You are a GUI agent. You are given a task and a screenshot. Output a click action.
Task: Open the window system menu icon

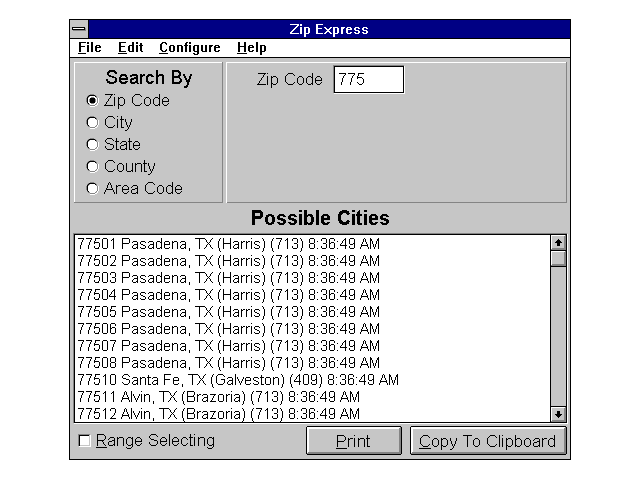click(x=80, y=30)
